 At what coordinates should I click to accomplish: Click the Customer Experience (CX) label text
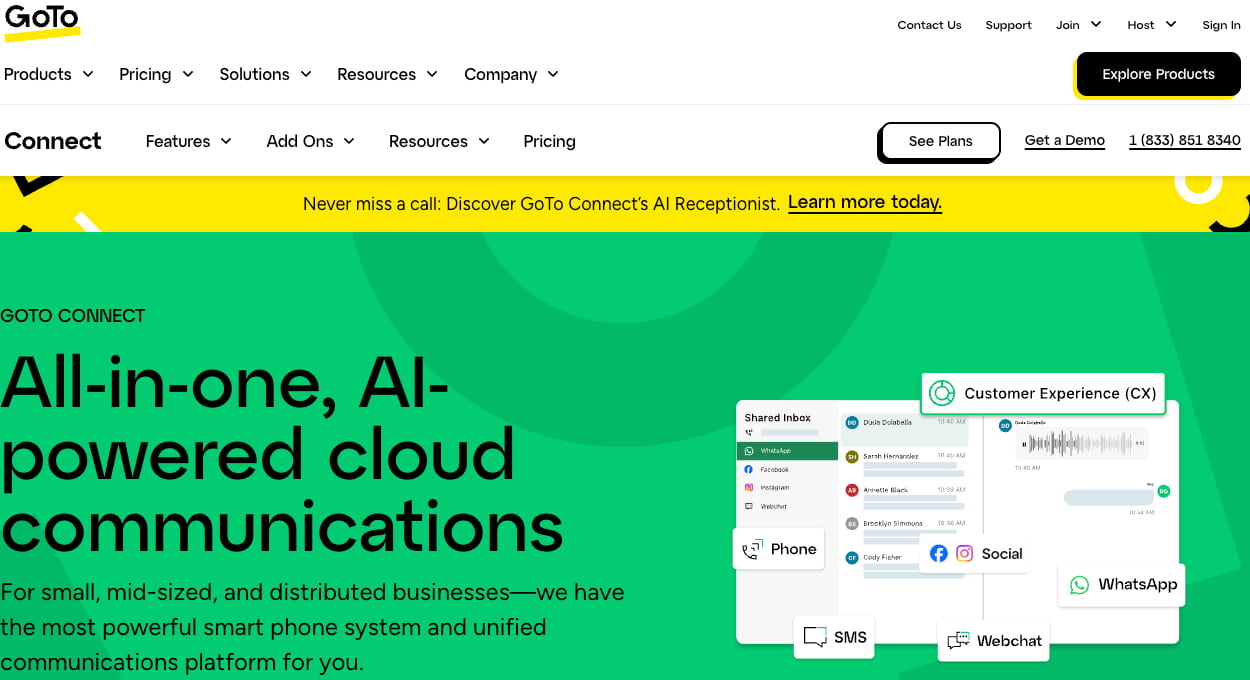coord(1060,393)
